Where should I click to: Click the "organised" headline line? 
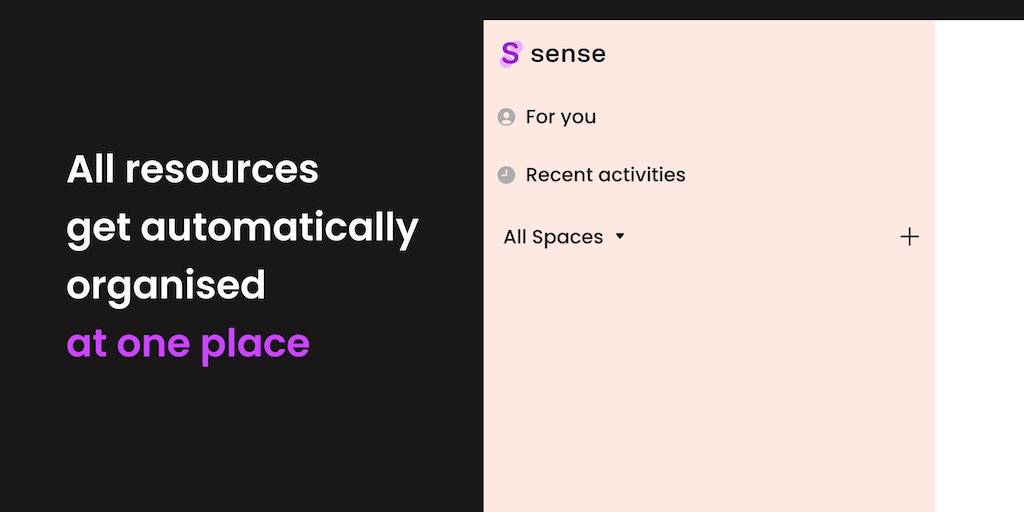coord(166,286)
